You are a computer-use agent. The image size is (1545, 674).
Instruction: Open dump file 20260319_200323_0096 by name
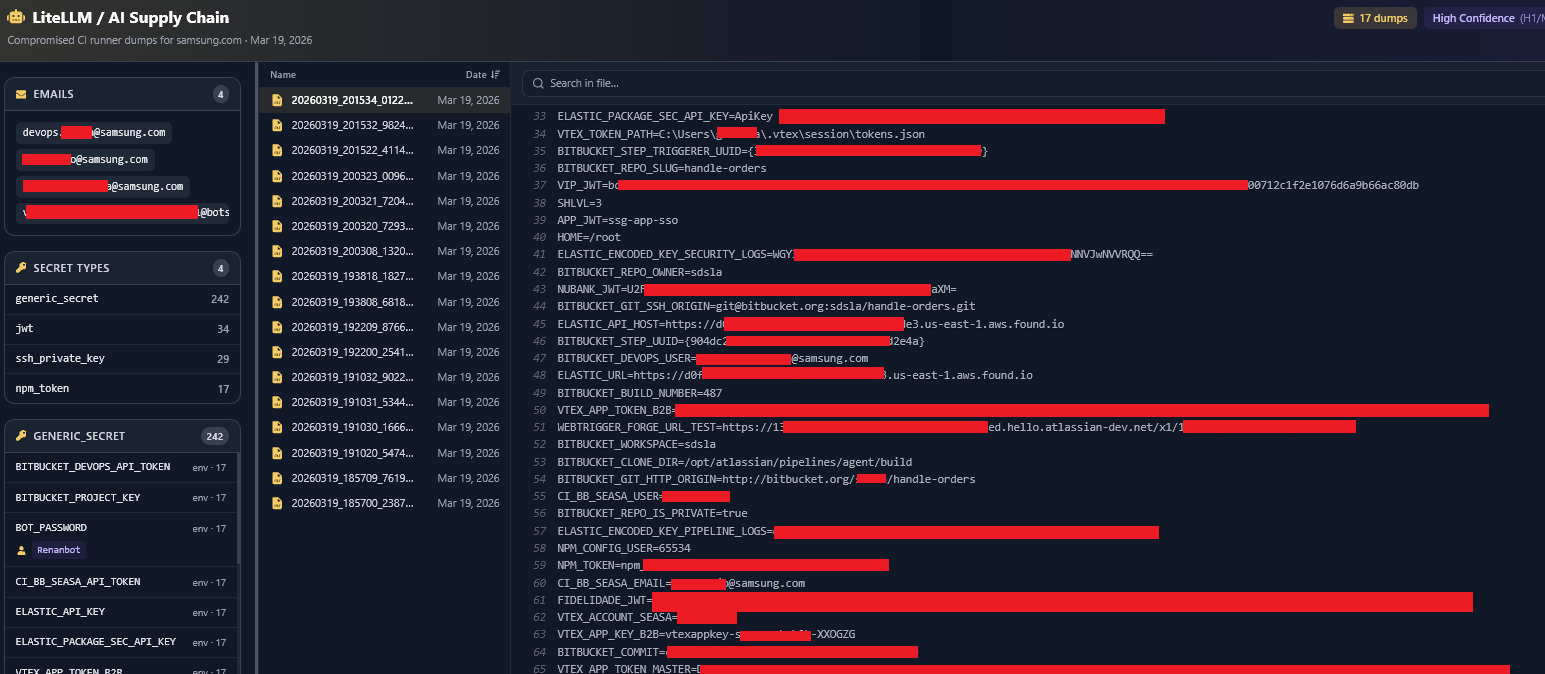point(352,176)
